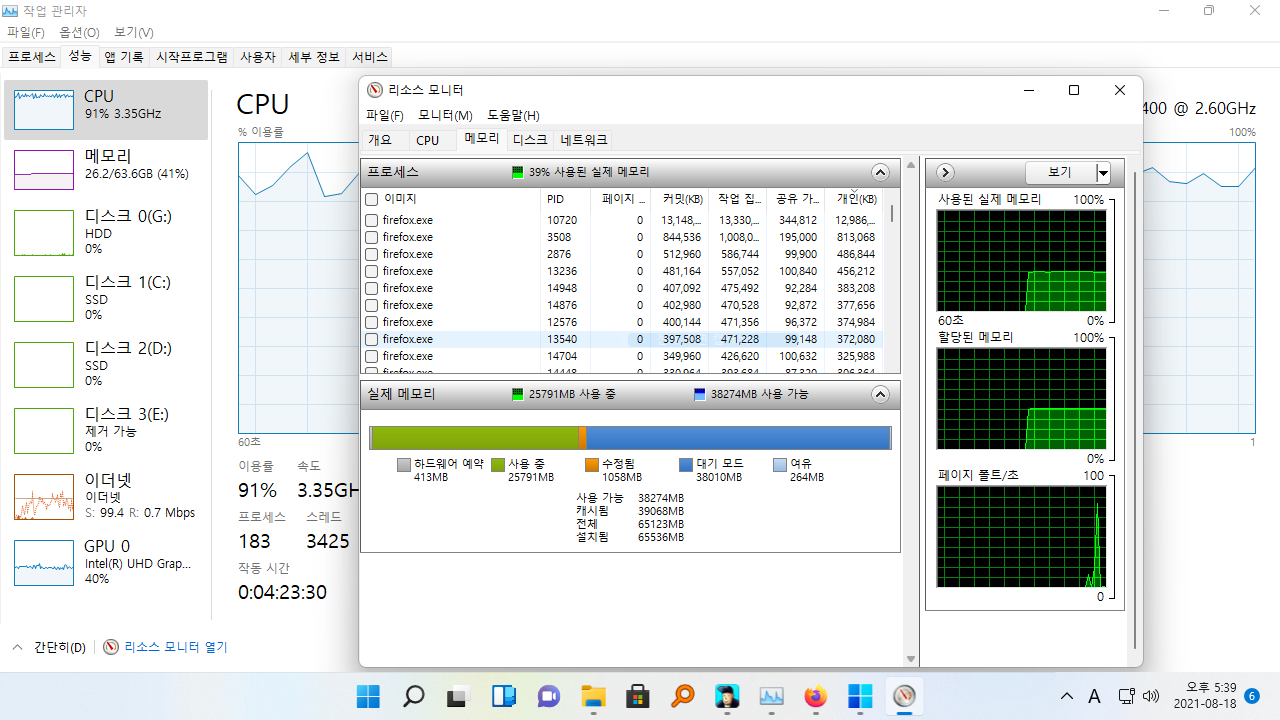Open the orange magnifier app in taskbar

(x=683, y=696)
